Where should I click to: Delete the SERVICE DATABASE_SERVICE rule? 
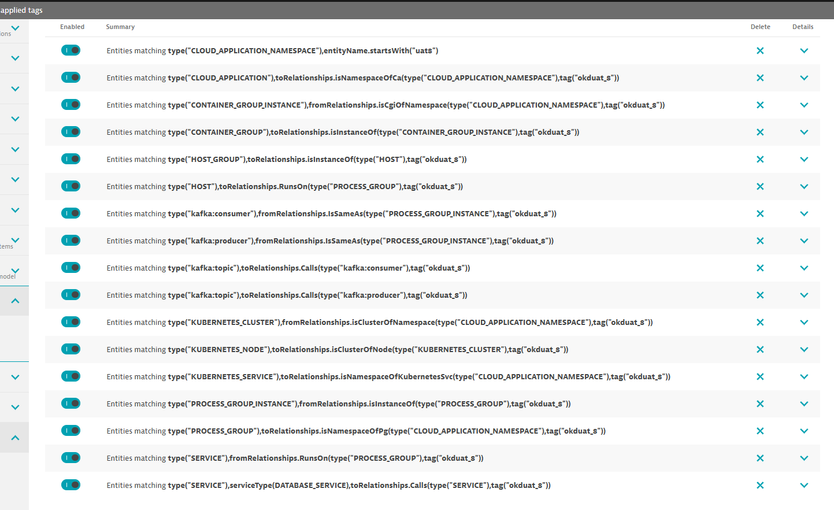760,485
